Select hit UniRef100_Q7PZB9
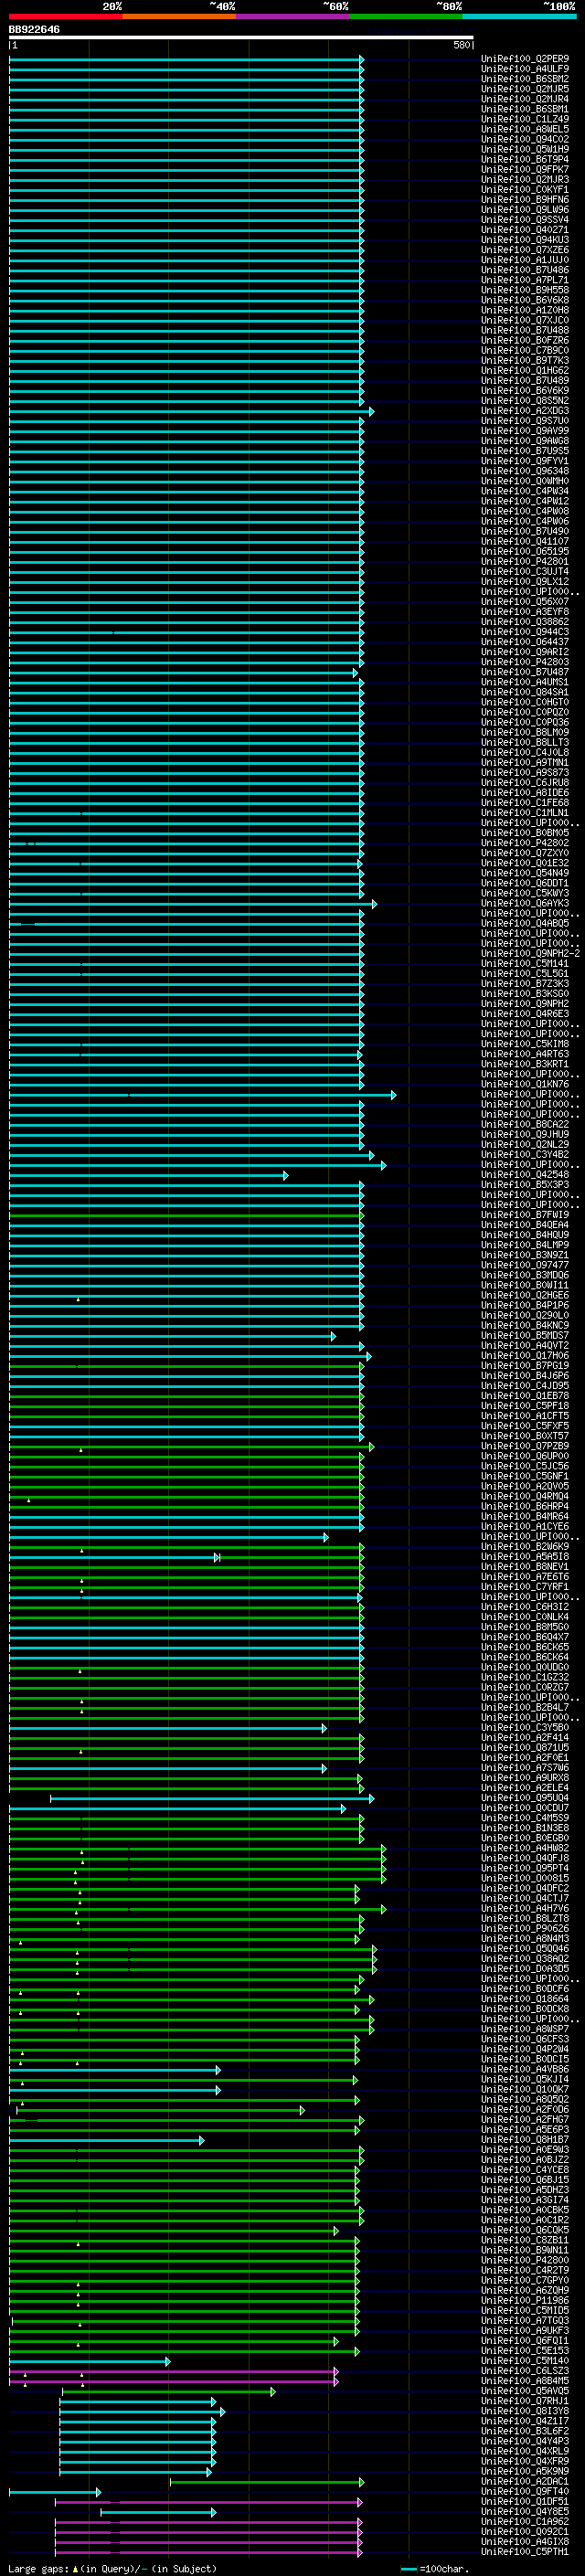 [x=525, y=1447]
